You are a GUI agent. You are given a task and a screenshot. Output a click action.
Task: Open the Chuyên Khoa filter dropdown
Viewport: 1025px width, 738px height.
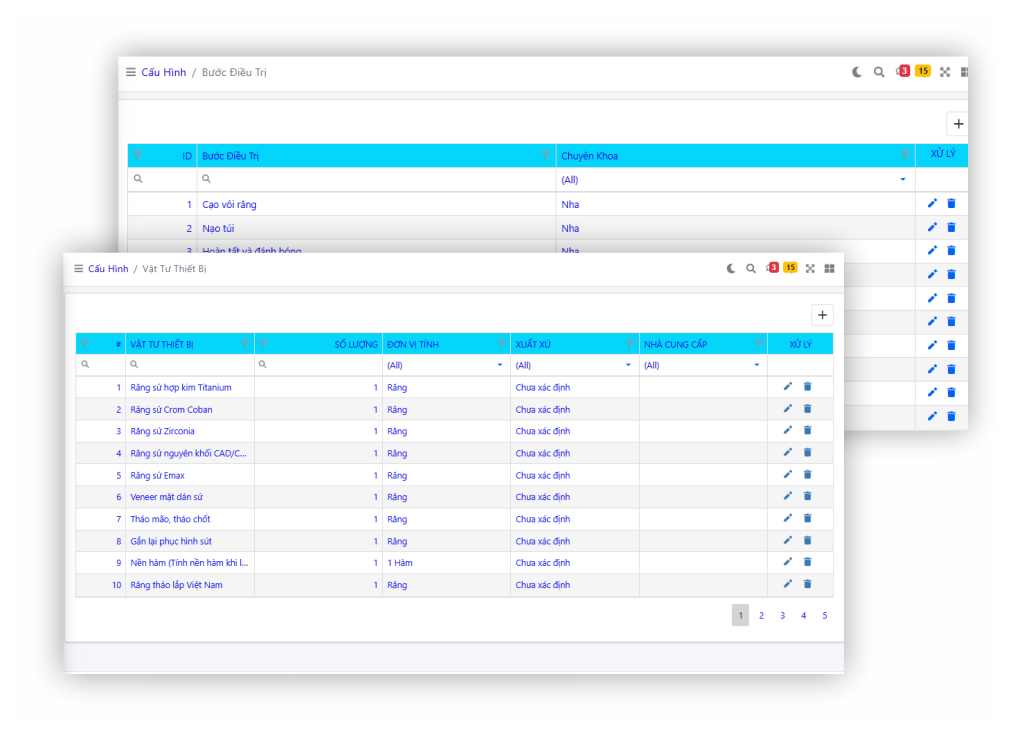click(x=903, y=180)
